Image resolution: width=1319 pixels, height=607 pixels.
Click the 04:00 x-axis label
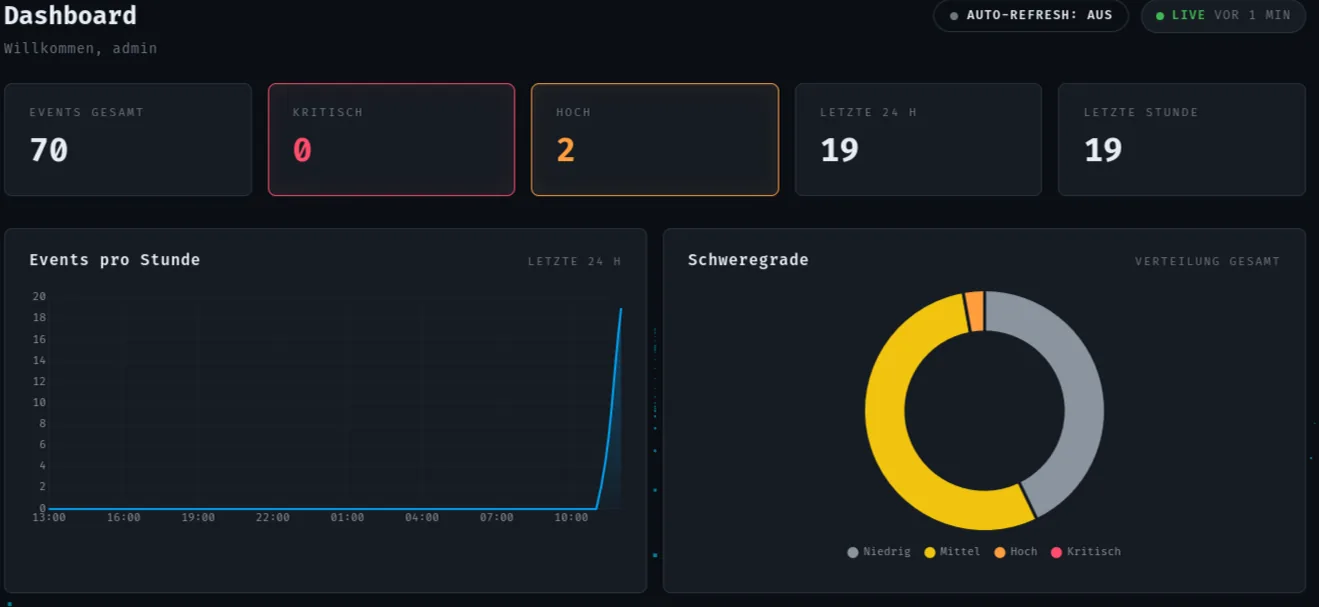[422, 518]
